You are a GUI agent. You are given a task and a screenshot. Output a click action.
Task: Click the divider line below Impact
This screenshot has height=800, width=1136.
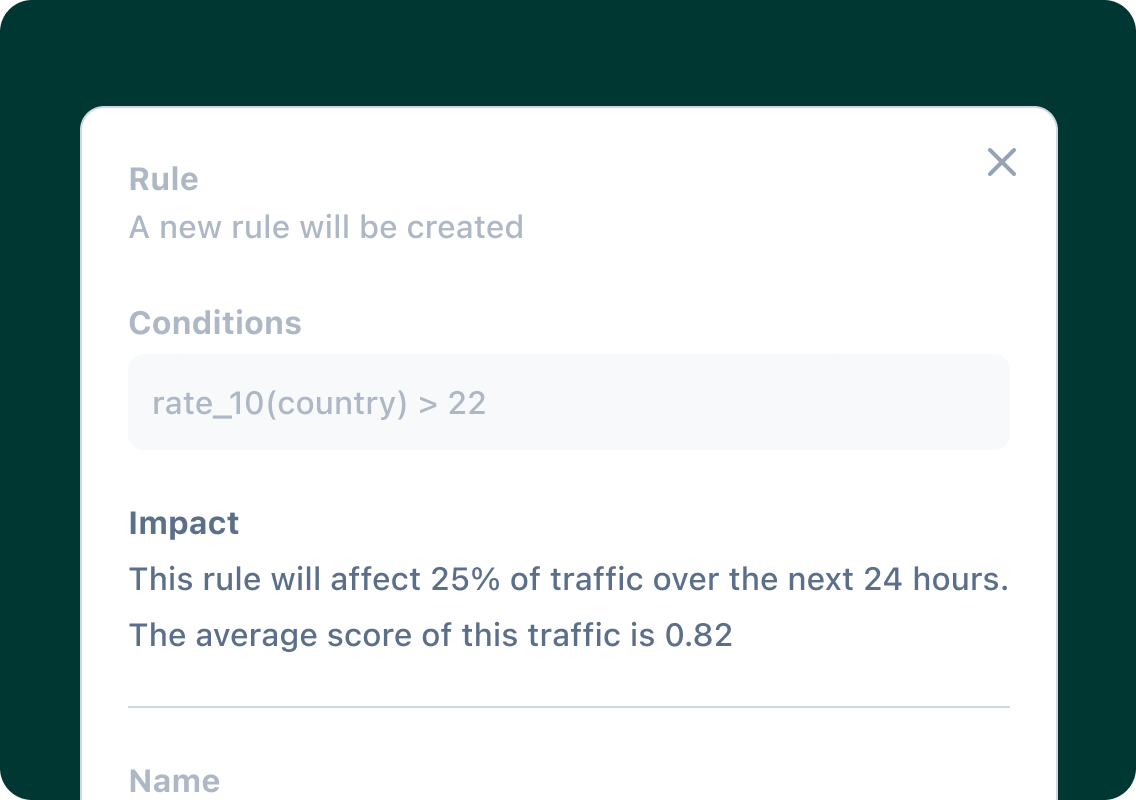point(568,707)
